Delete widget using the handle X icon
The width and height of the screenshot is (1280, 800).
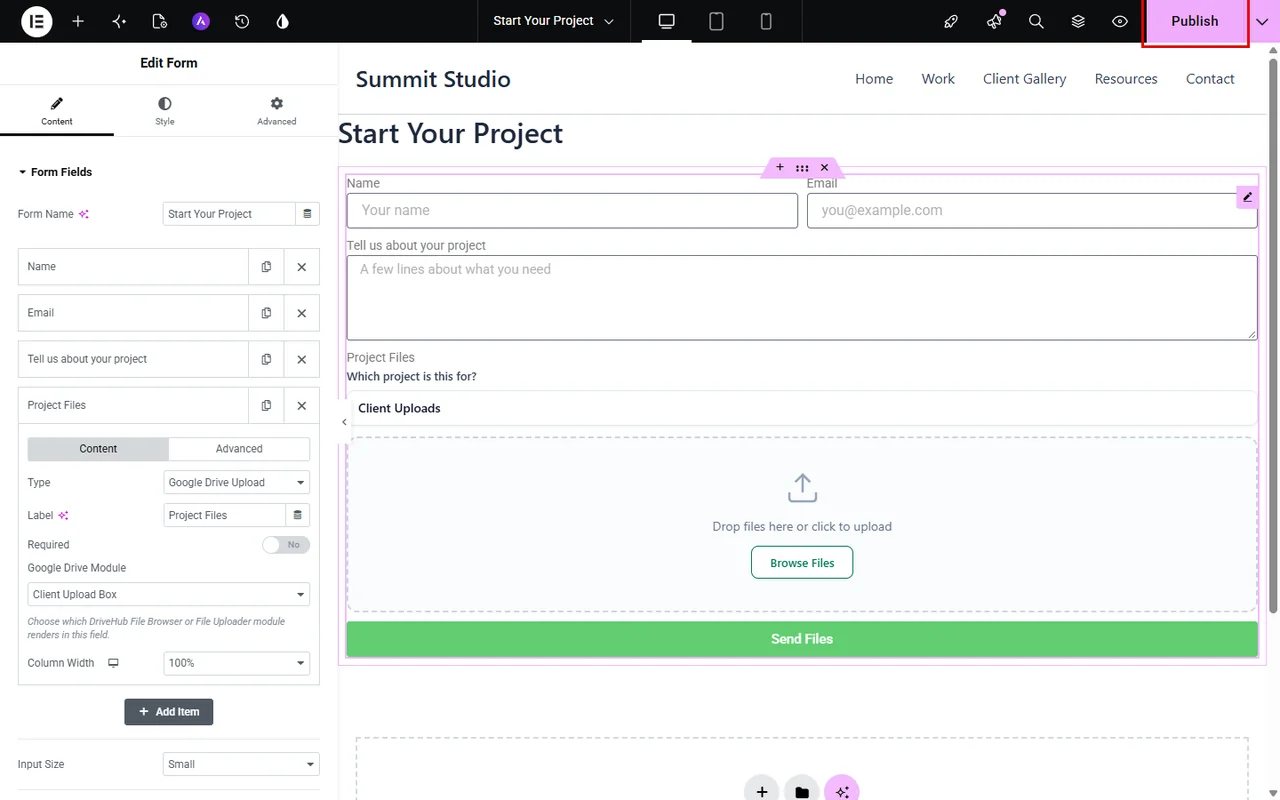pos(824,168)
